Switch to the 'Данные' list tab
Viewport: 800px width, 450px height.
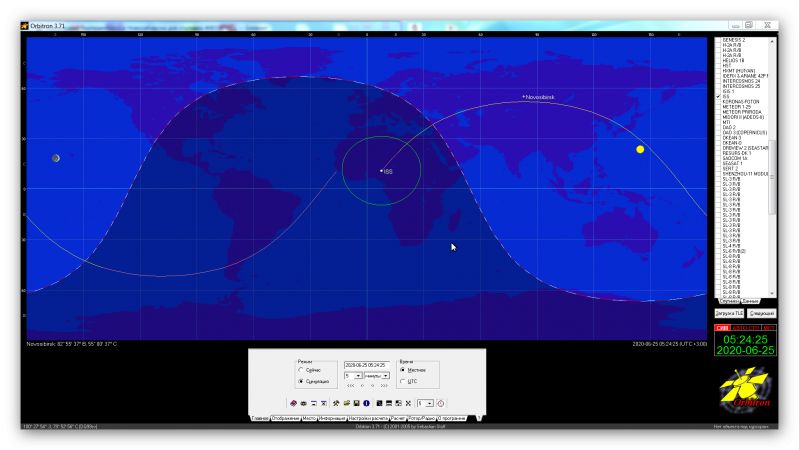(750, 301)
